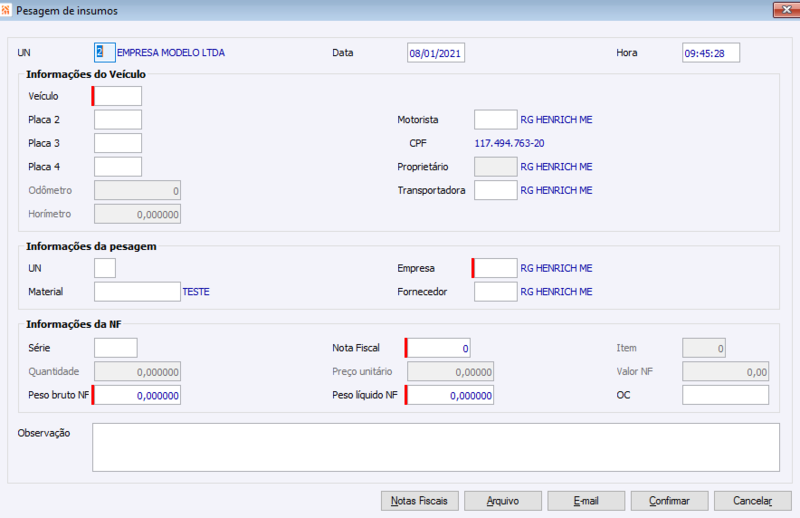
Task: Select the Empresa code field
Action: tap(495, 268)
